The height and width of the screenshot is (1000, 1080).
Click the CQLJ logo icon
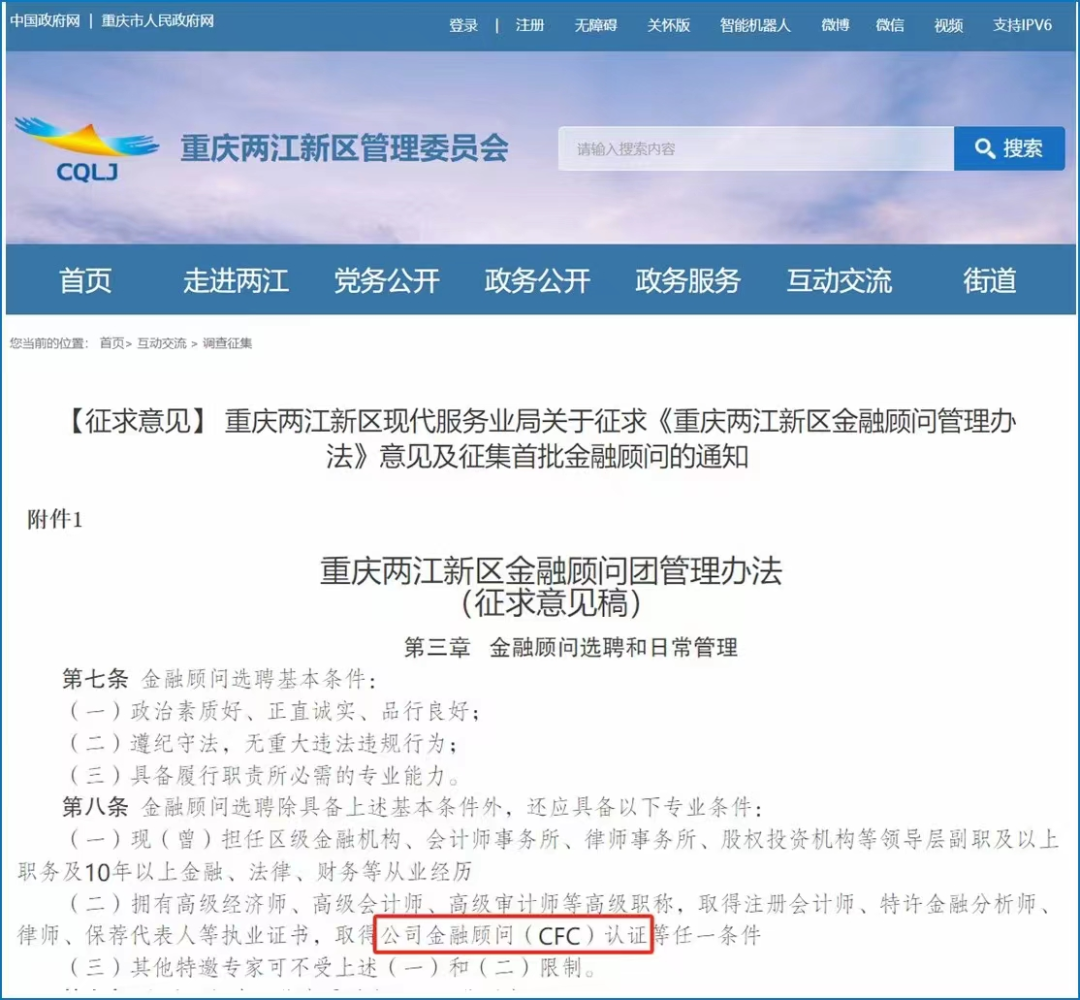[87, 150]
